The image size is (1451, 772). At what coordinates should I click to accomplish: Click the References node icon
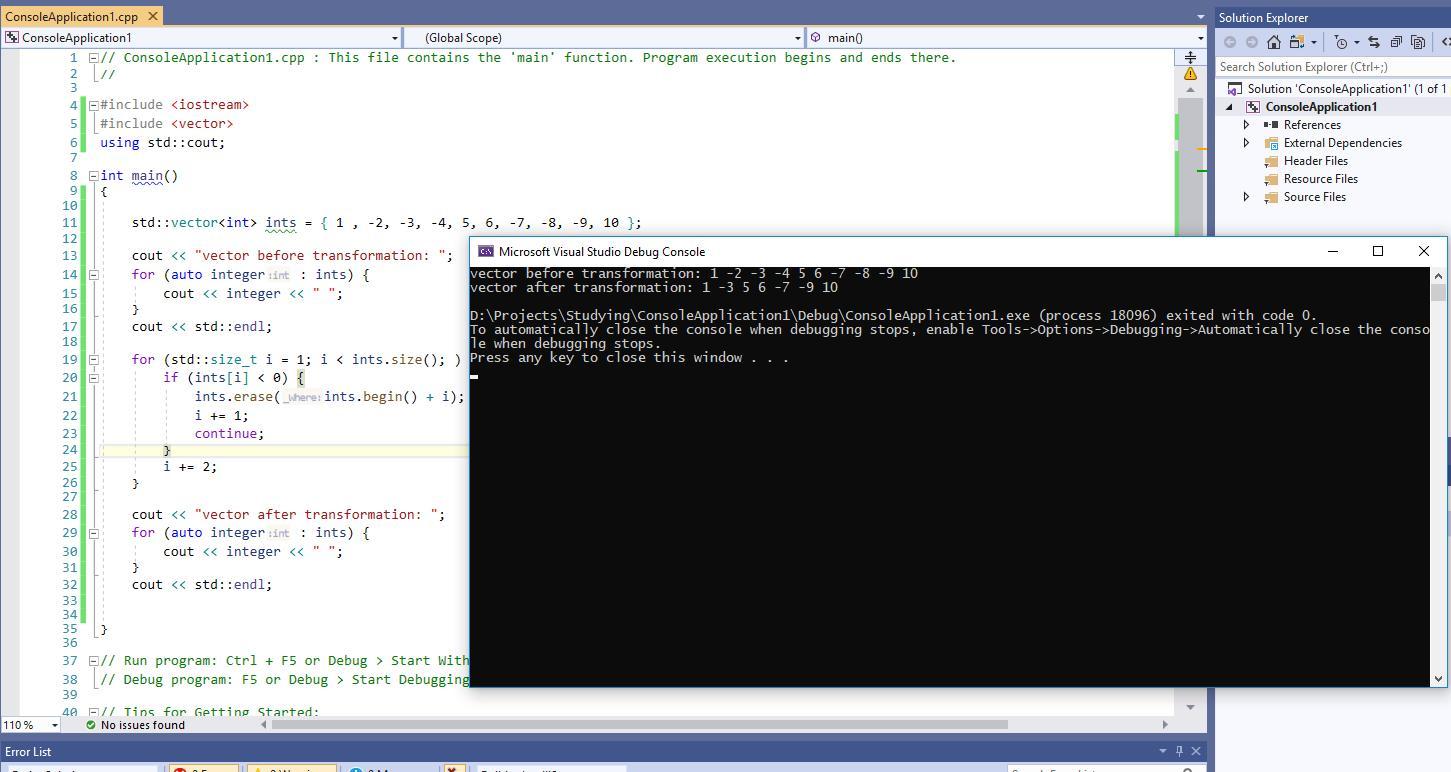[x=1271, y=125]
